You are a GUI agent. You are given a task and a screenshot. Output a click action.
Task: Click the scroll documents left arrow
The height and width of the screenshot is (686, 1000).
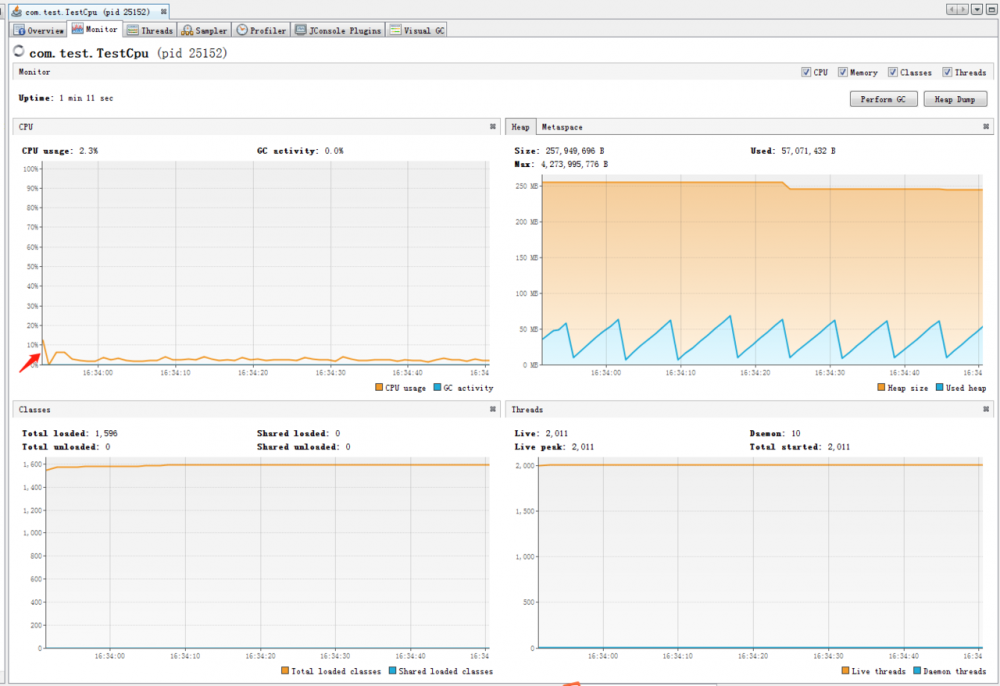[952, 10]
